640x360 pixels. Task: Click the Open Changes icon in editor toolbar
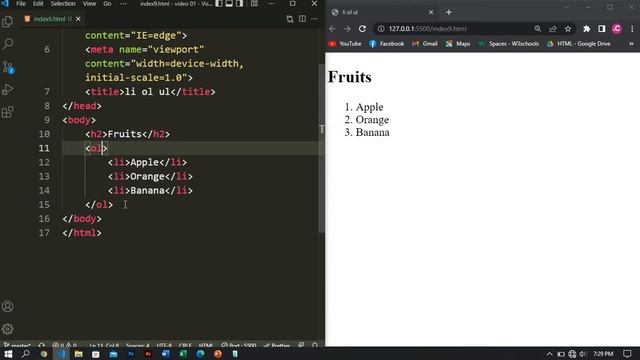pyautogui.click(x=289, y=19)
